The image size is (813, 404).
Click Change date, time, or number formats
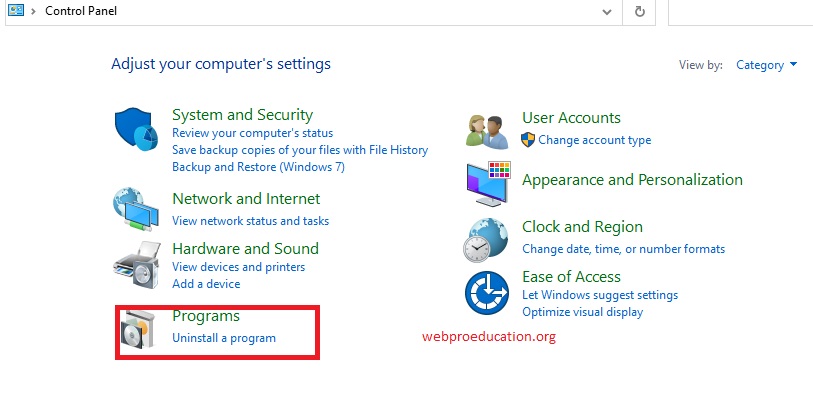click(623, 249)
